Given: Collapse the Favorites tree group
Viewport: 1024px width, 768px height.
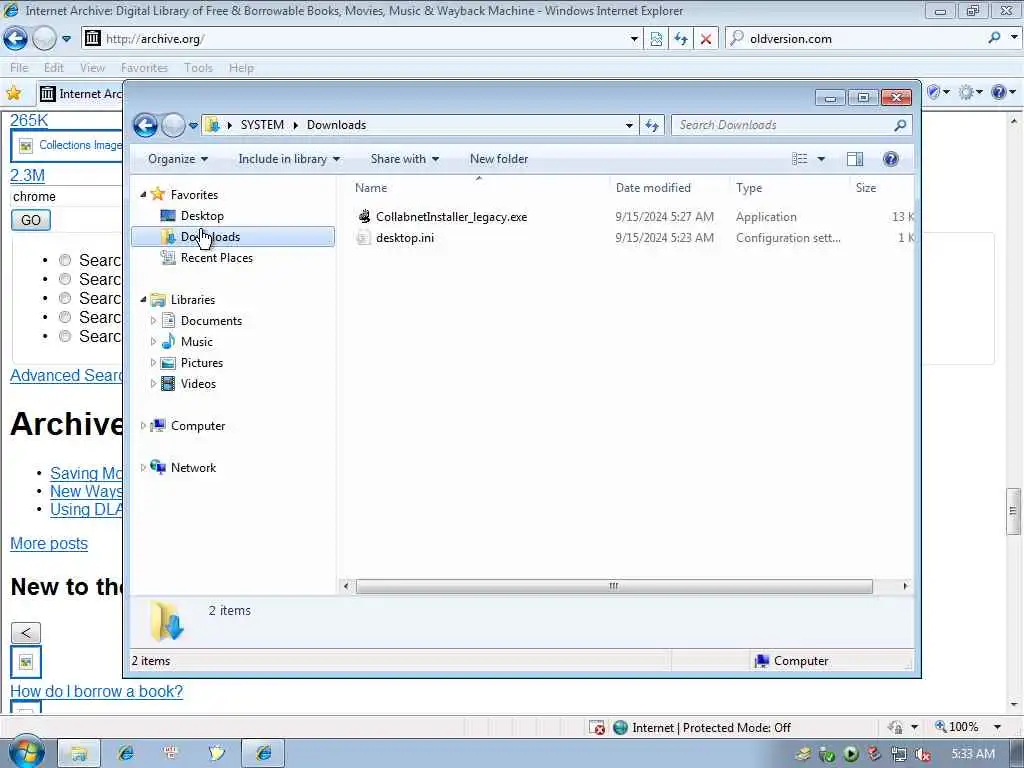Looking at the screenshot, I should pos(143,195).
